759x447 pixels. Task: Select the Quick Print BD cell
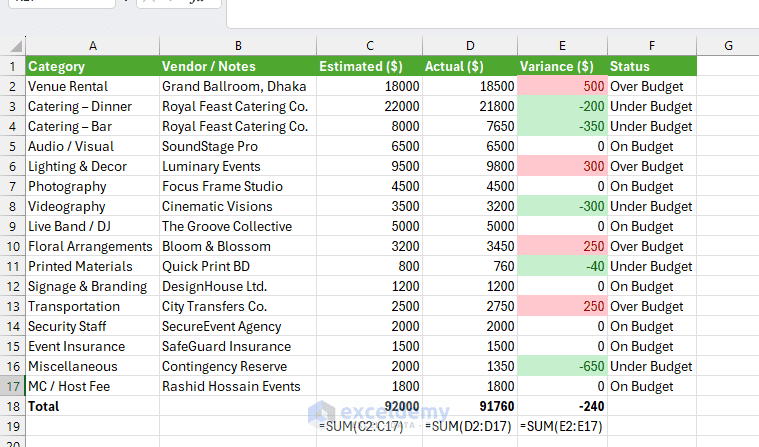pos(238,266)
